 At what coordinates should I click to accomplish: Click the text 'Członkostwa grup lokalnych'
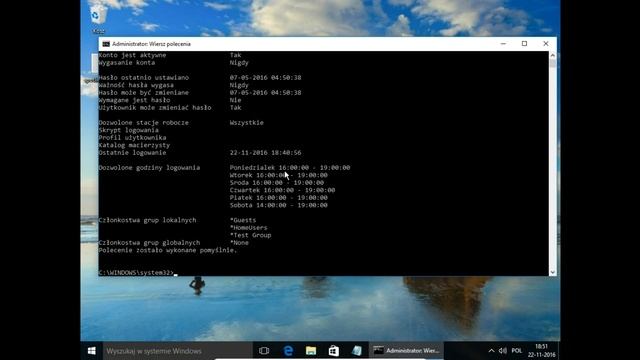[147, 220]
